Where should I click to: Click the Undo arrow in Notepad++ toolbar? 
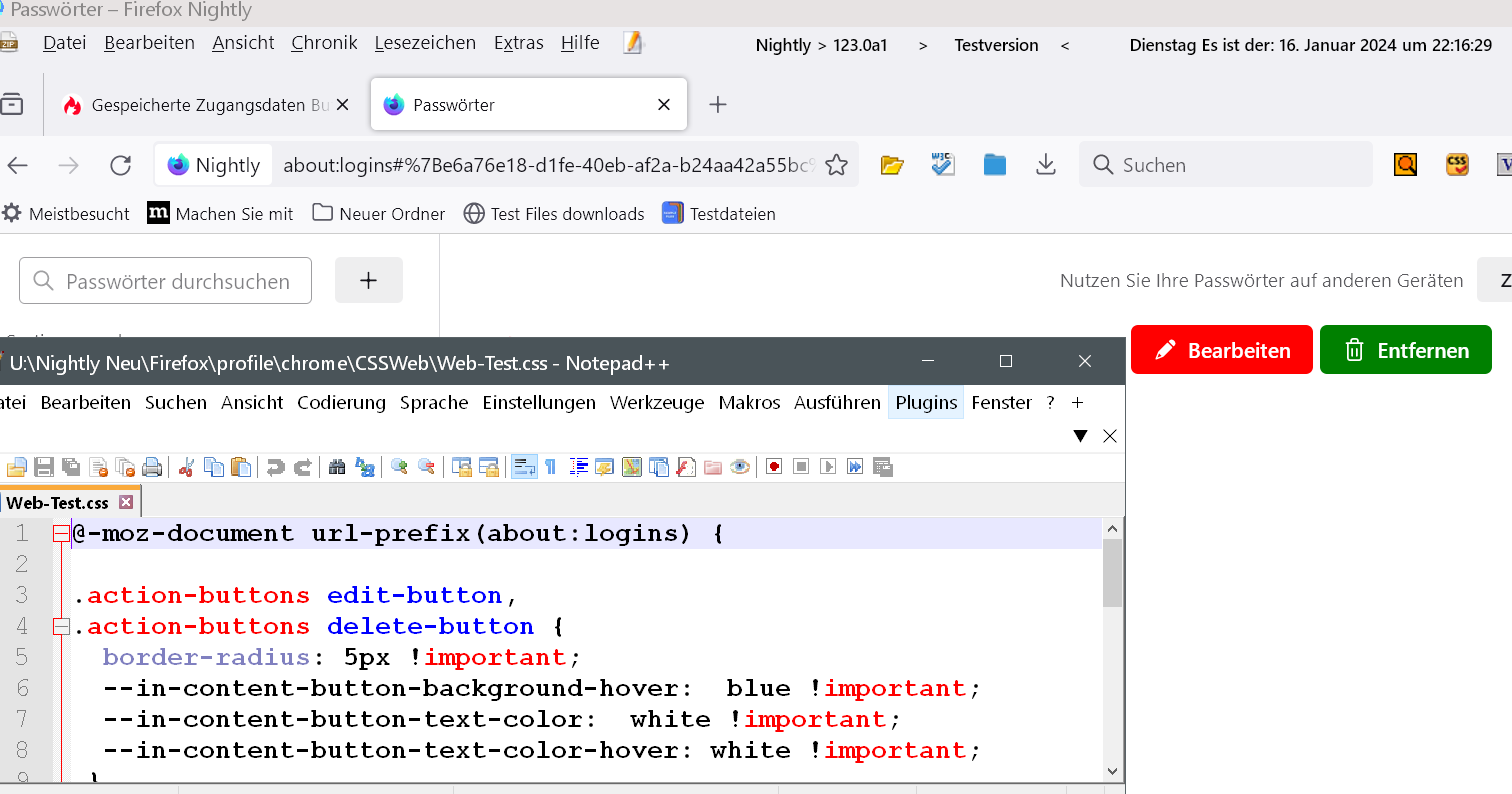275,467
